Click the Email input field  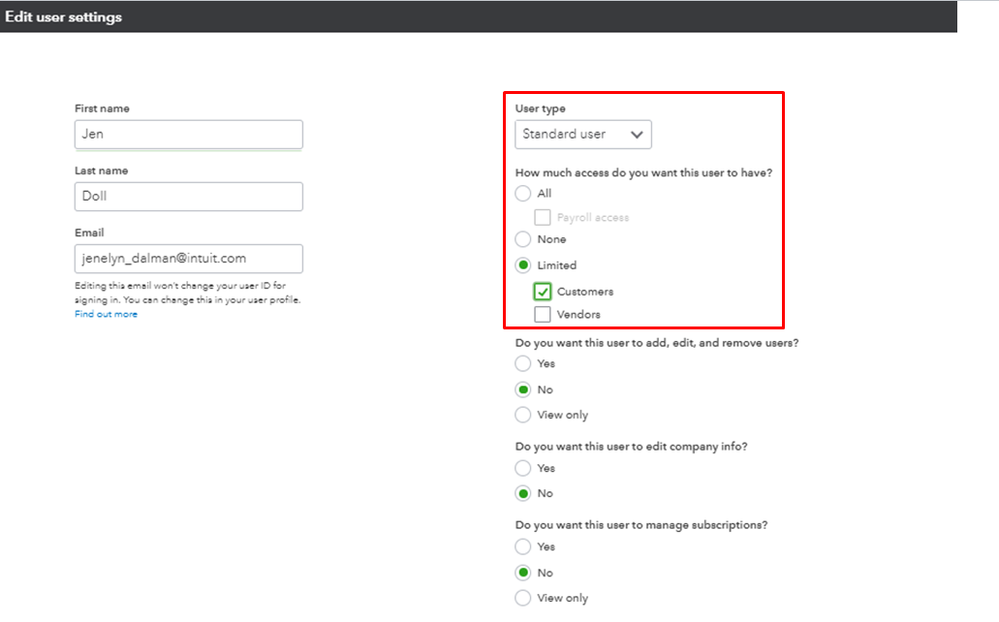[x=188, y=258]
